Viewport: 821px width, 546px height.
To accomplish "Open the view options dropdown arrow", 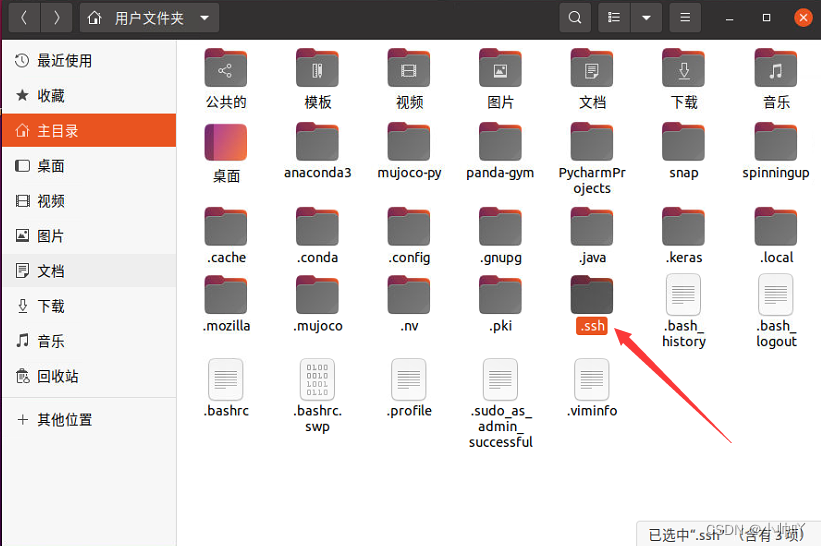I will pos(646,18).
